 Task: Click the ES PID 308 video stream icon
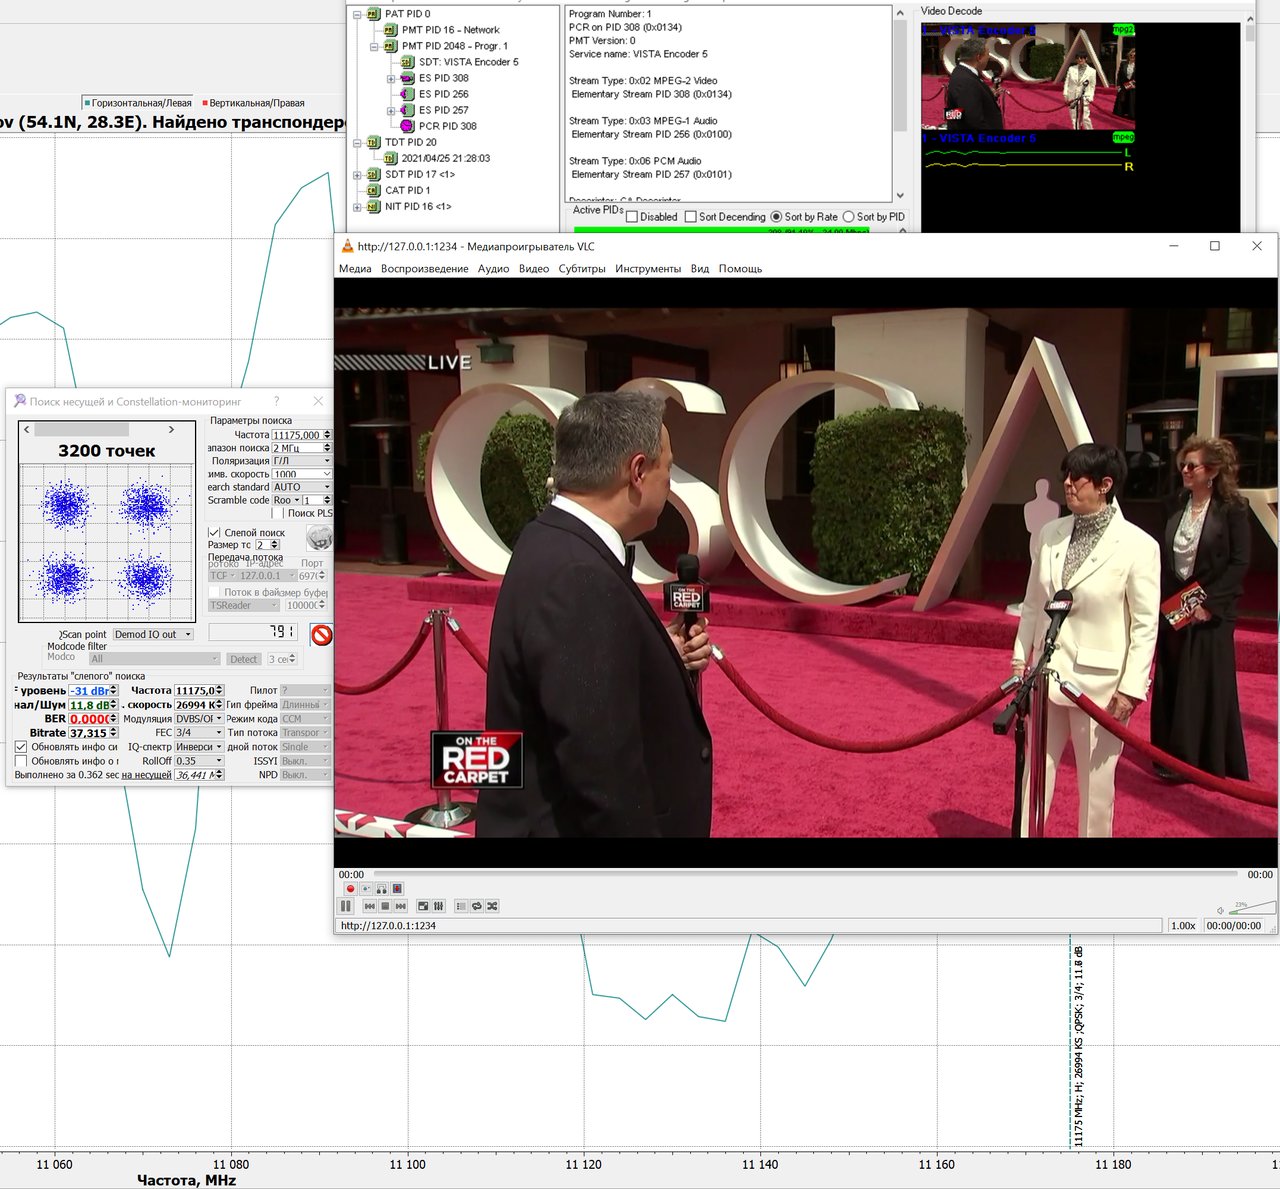[408, 78]
